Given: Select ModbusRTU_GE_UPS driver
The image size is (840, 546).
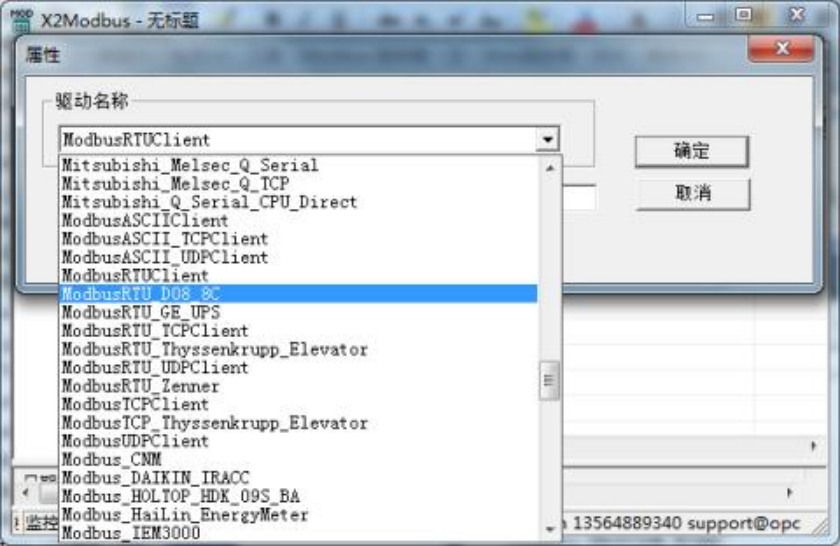Looking at the screenshot, I should tap(298, 312).
